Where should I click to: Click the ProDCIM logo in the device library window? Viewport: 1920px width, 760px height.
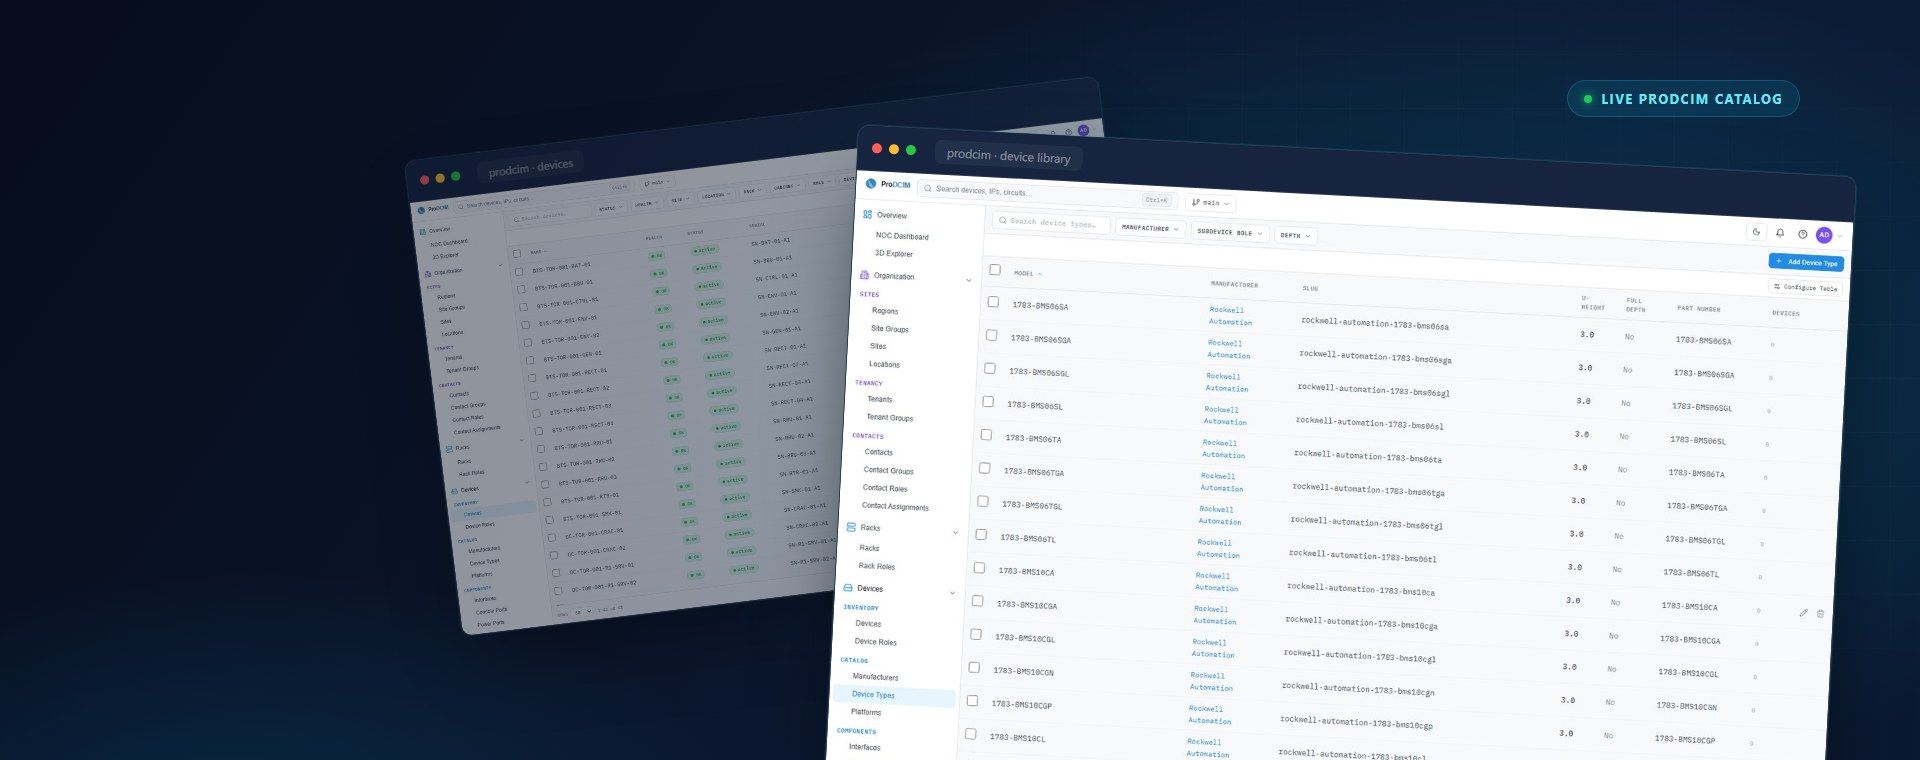pyautogui.click(x=888, y=184)
